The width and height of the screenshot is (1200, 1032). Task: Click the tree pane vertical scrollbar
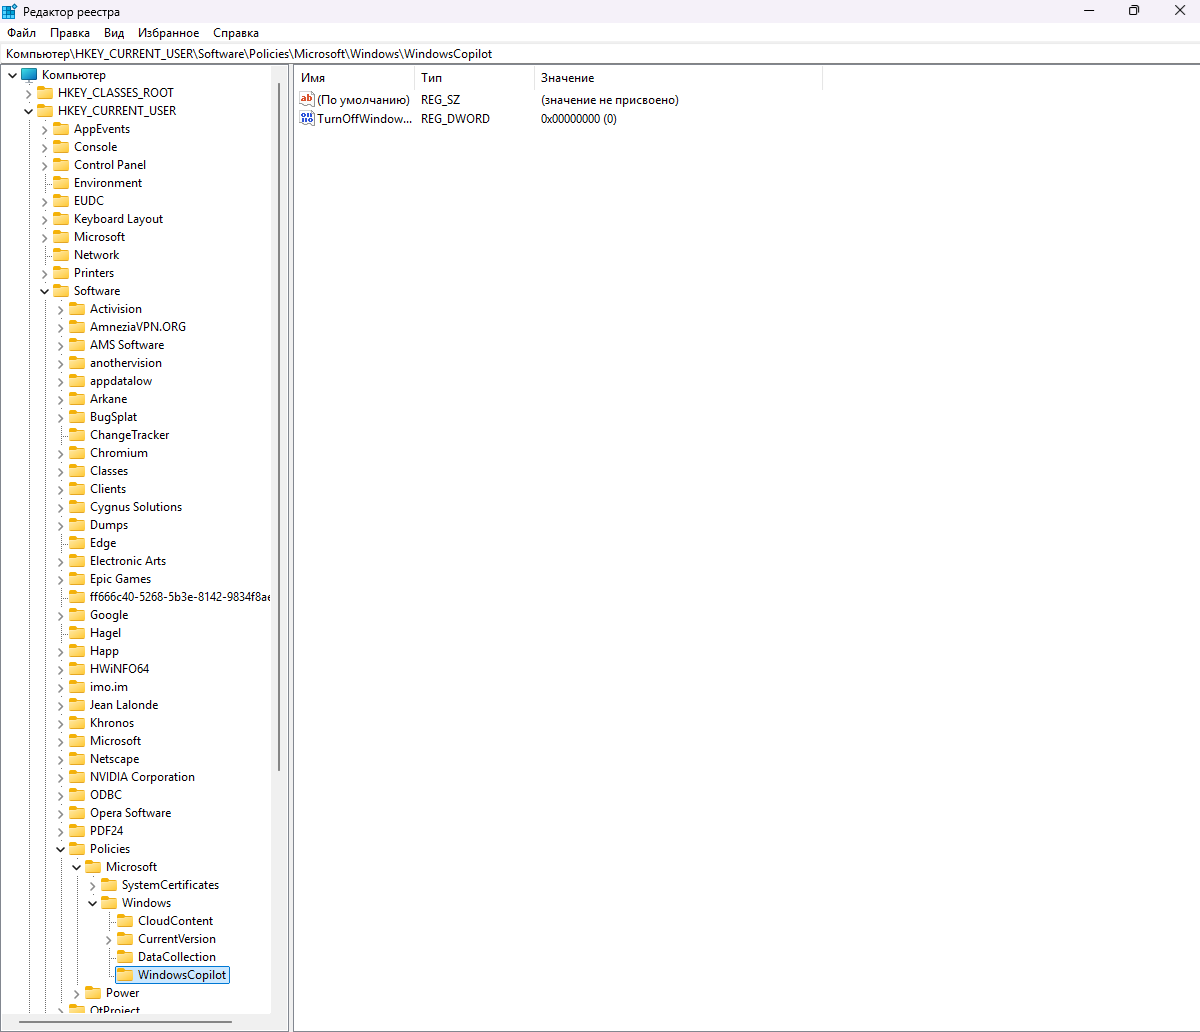tap(279, 420)
